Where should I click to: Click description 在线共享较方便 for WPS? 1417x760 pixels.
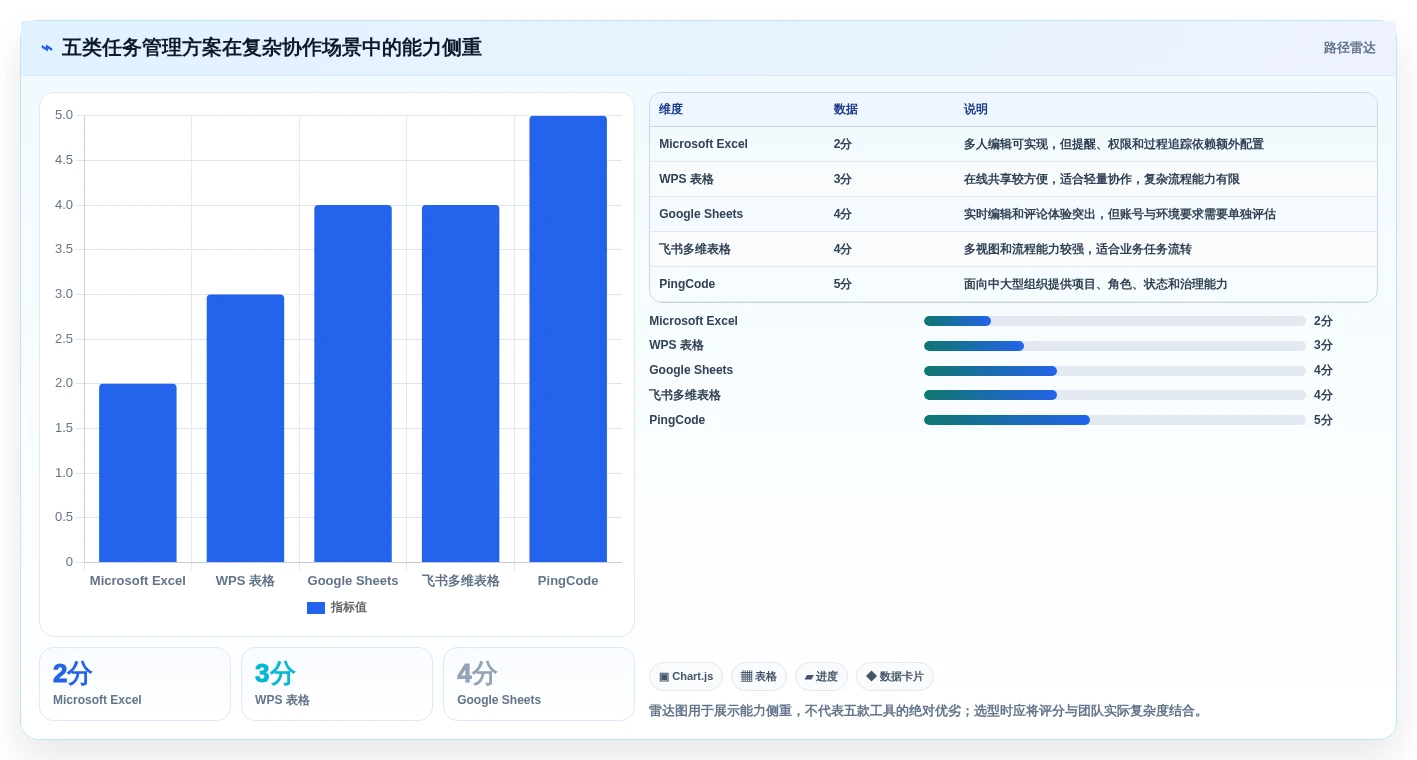1101,179
